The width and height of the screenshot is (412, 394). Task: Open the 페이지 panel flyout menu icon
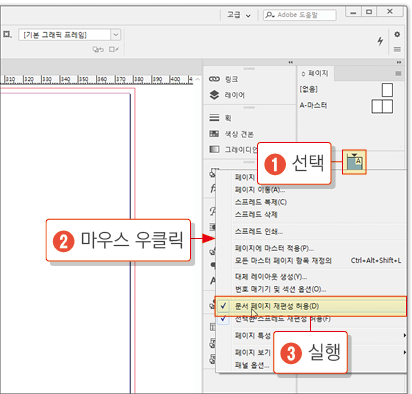point(398,73)
